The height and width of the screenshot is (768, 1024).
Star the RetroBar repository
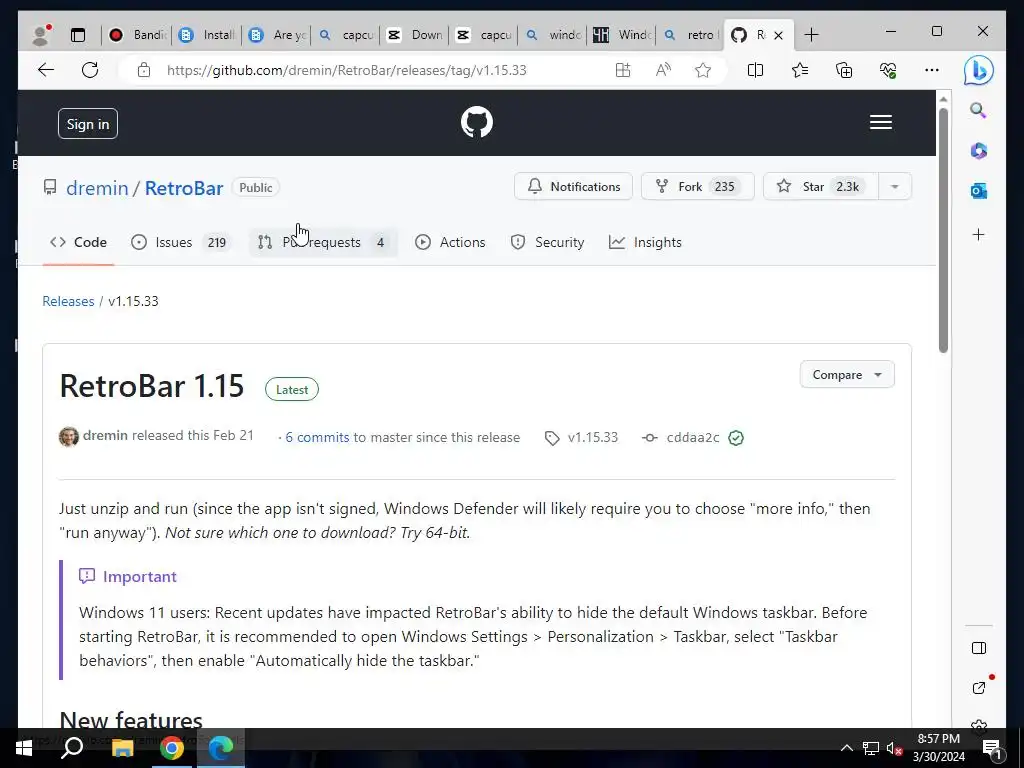[x=821, y=187]
